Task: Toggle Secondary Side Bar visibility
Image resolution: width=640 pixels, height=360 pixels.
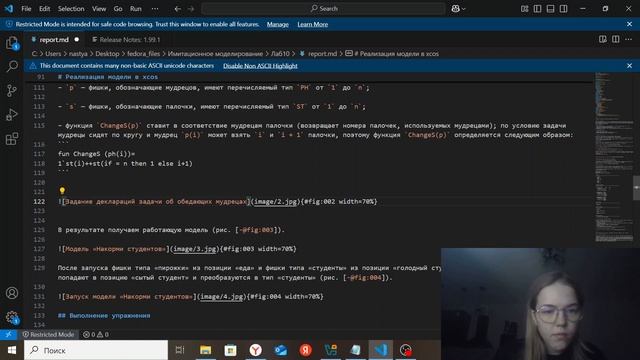Action: tap(564, 9)
